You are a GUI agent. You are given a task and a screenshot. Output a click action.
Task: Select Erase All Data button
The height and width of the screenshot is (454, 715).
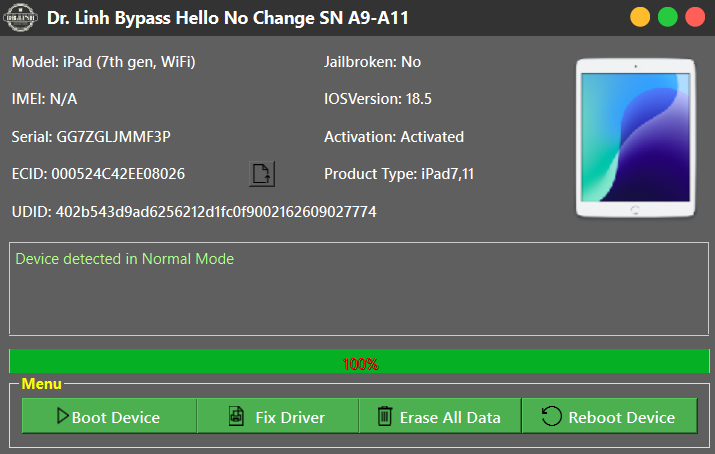click(x=440, y=416)
